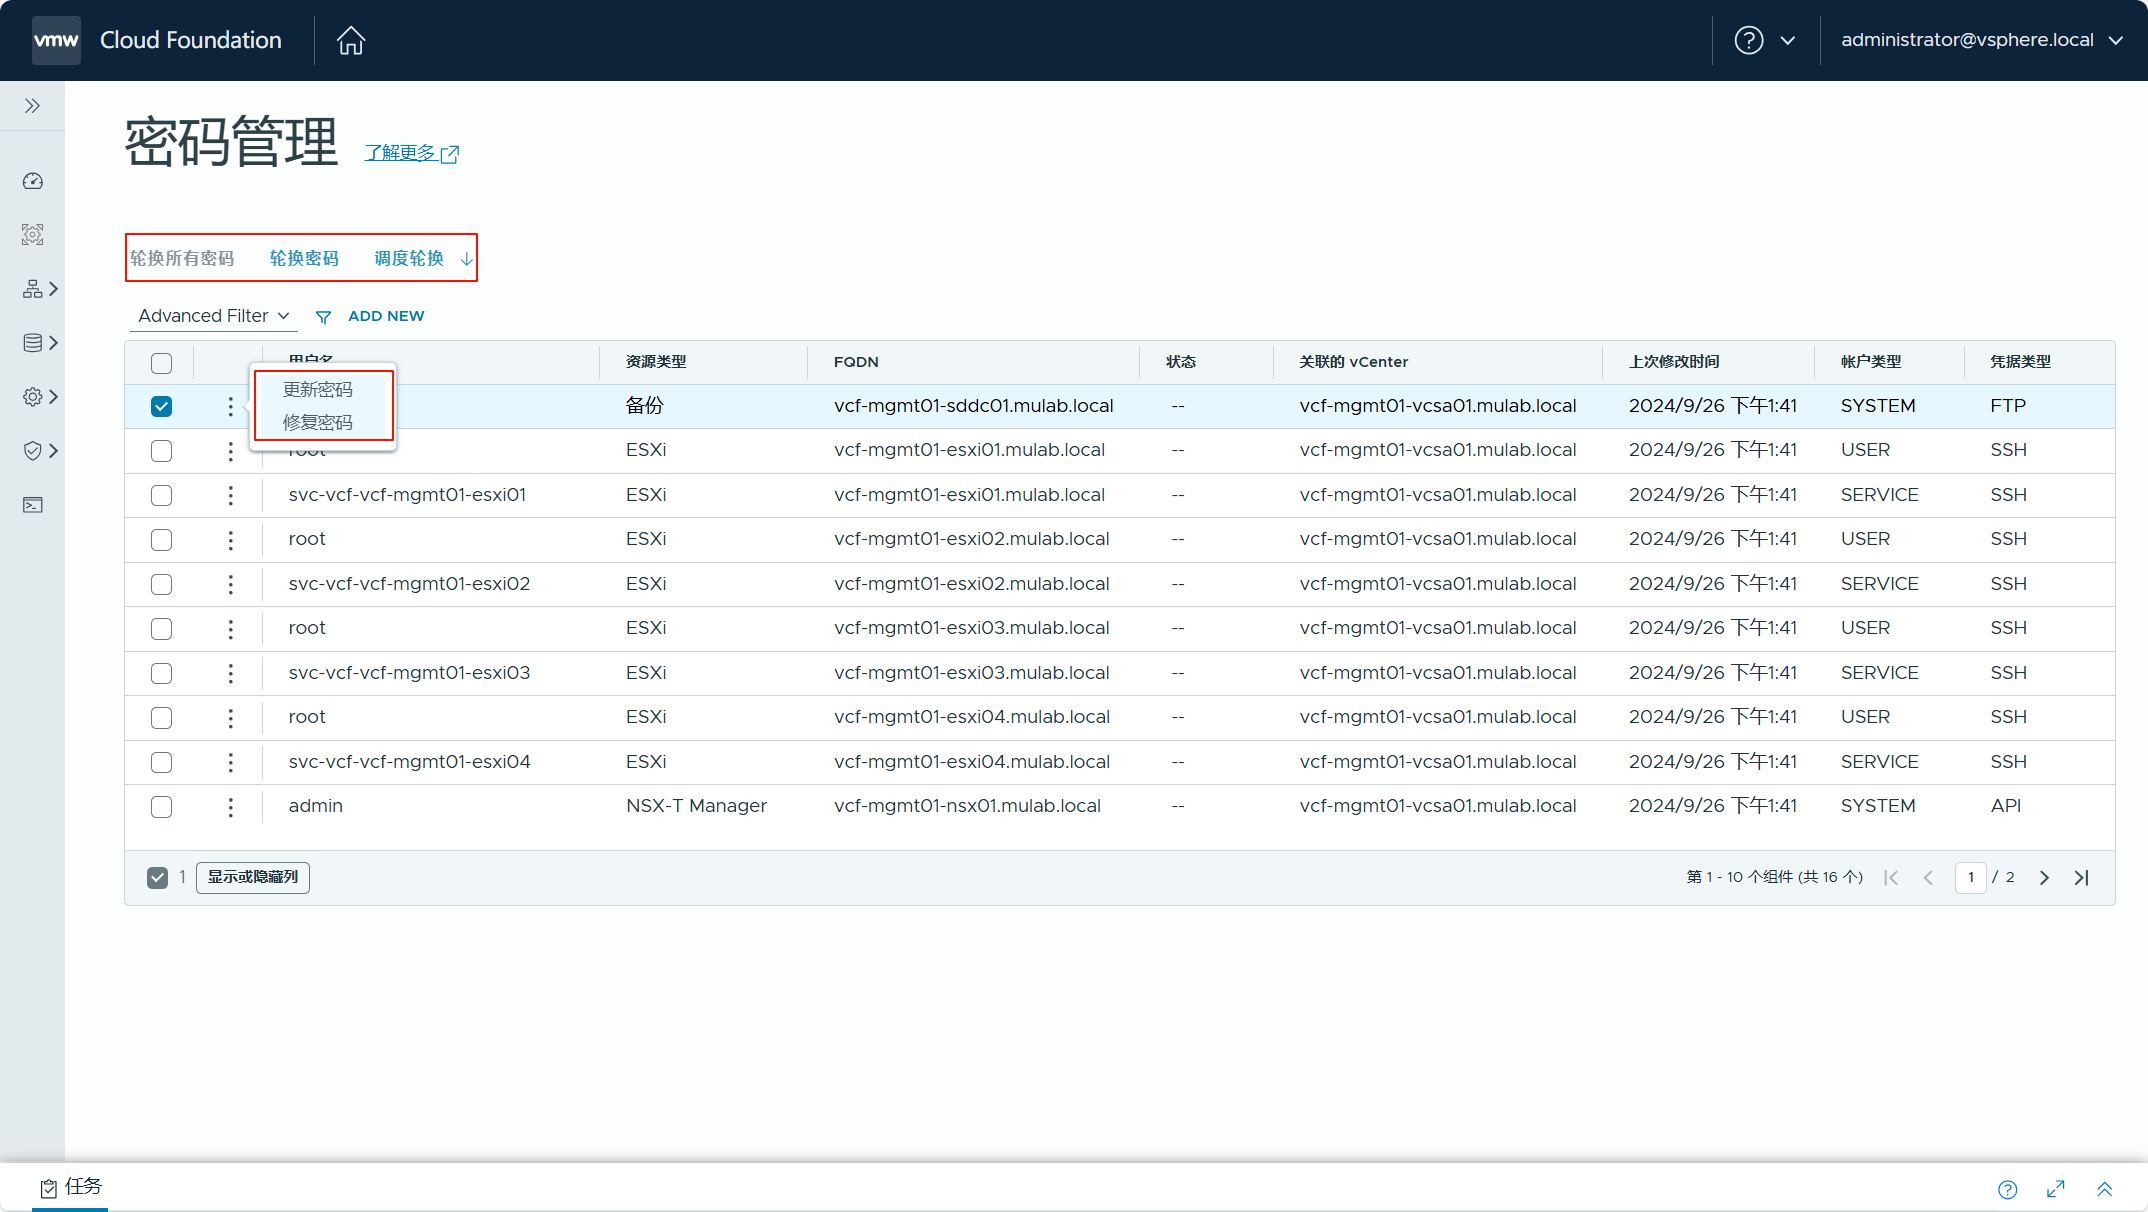Open actions menu for svc-vcf-vcf-mgmt01-esxi03 row
The height and width of the screenshot is (1212, 2148).
230,673
